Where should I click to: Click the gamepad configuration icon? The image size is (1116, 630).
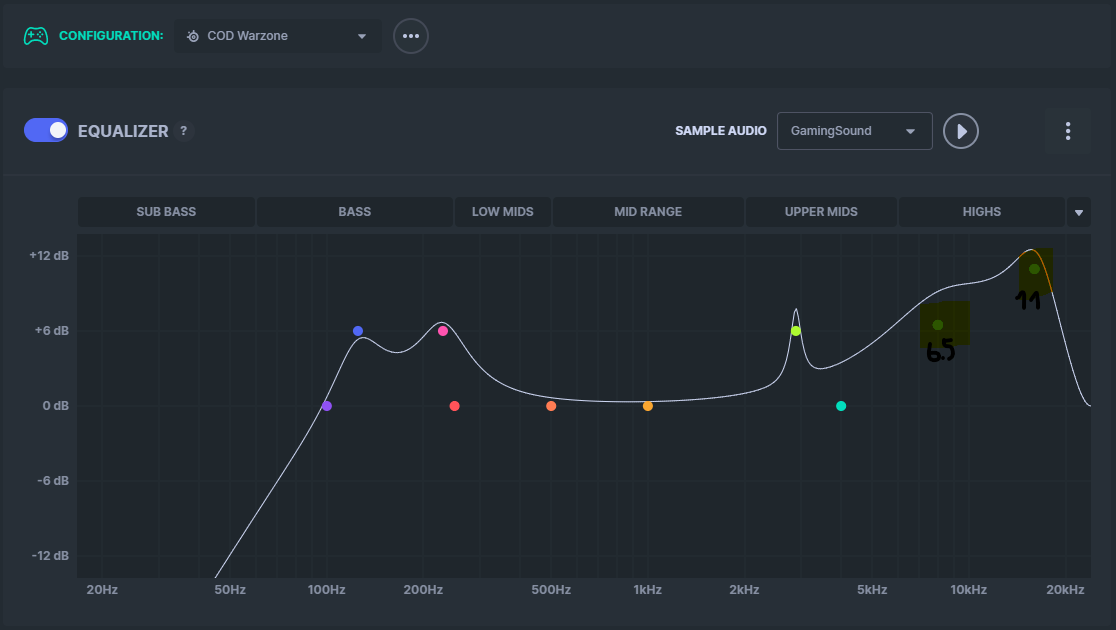click(x=36, y=36)
